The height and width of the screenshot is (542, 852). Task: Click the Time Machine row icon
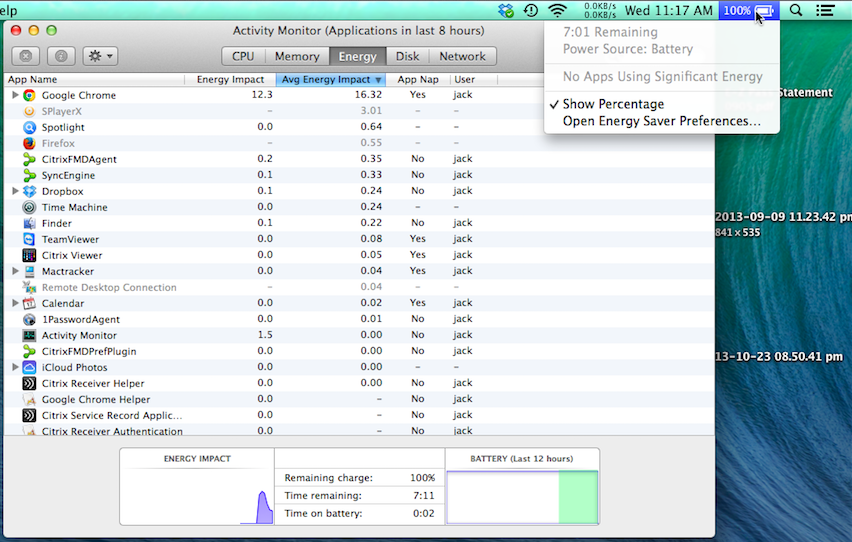point(29,207)
